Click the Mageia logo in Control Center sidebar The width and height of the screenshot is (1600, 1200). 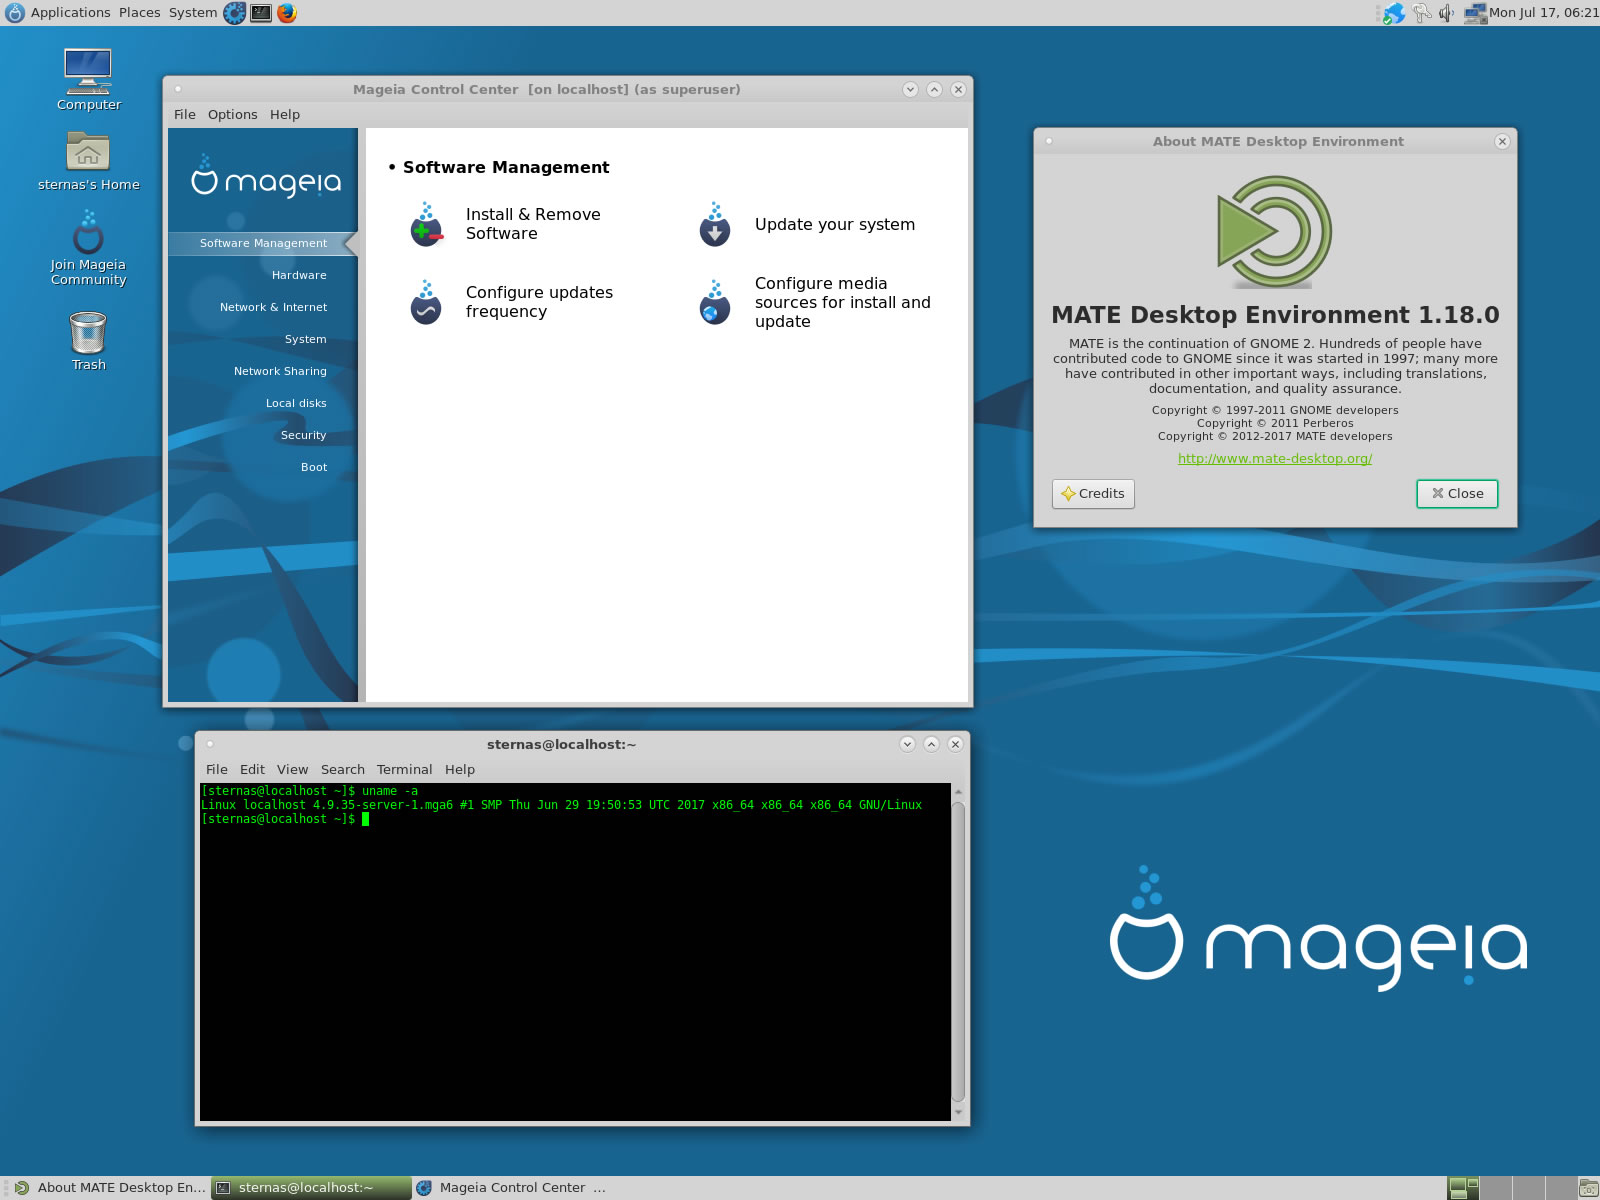pyautogui.click(x=266, y=178)
